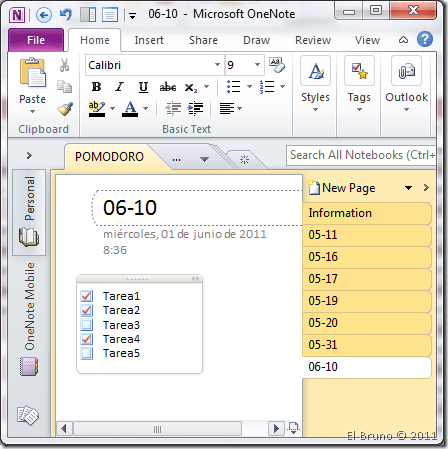This screenshot has width=448, height=449.
Task: Decrease the indent position
Action: click(x=173, y=108)
